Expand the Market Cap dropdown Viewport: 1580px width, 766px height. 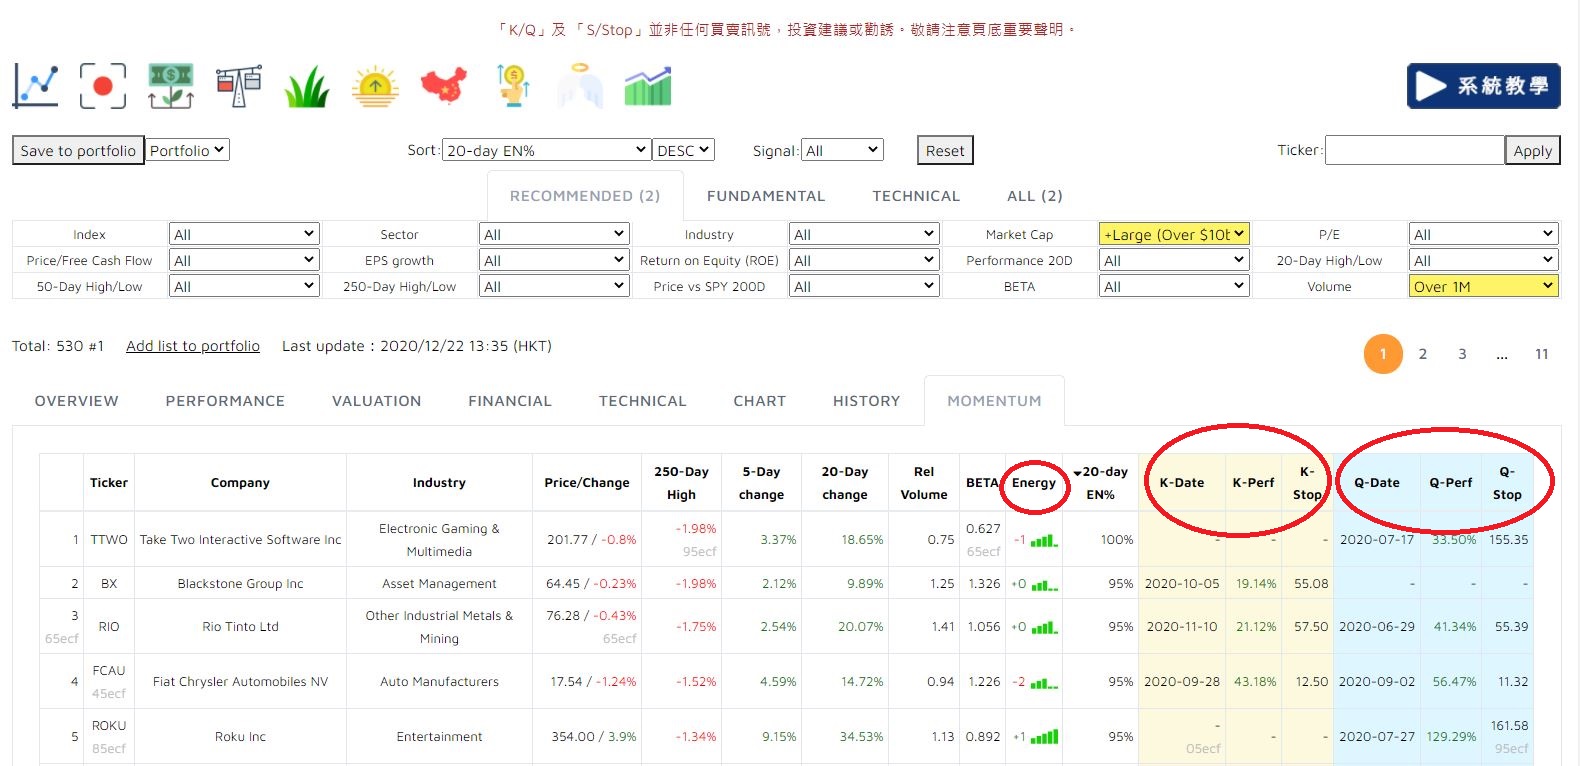pos(1174,234)
